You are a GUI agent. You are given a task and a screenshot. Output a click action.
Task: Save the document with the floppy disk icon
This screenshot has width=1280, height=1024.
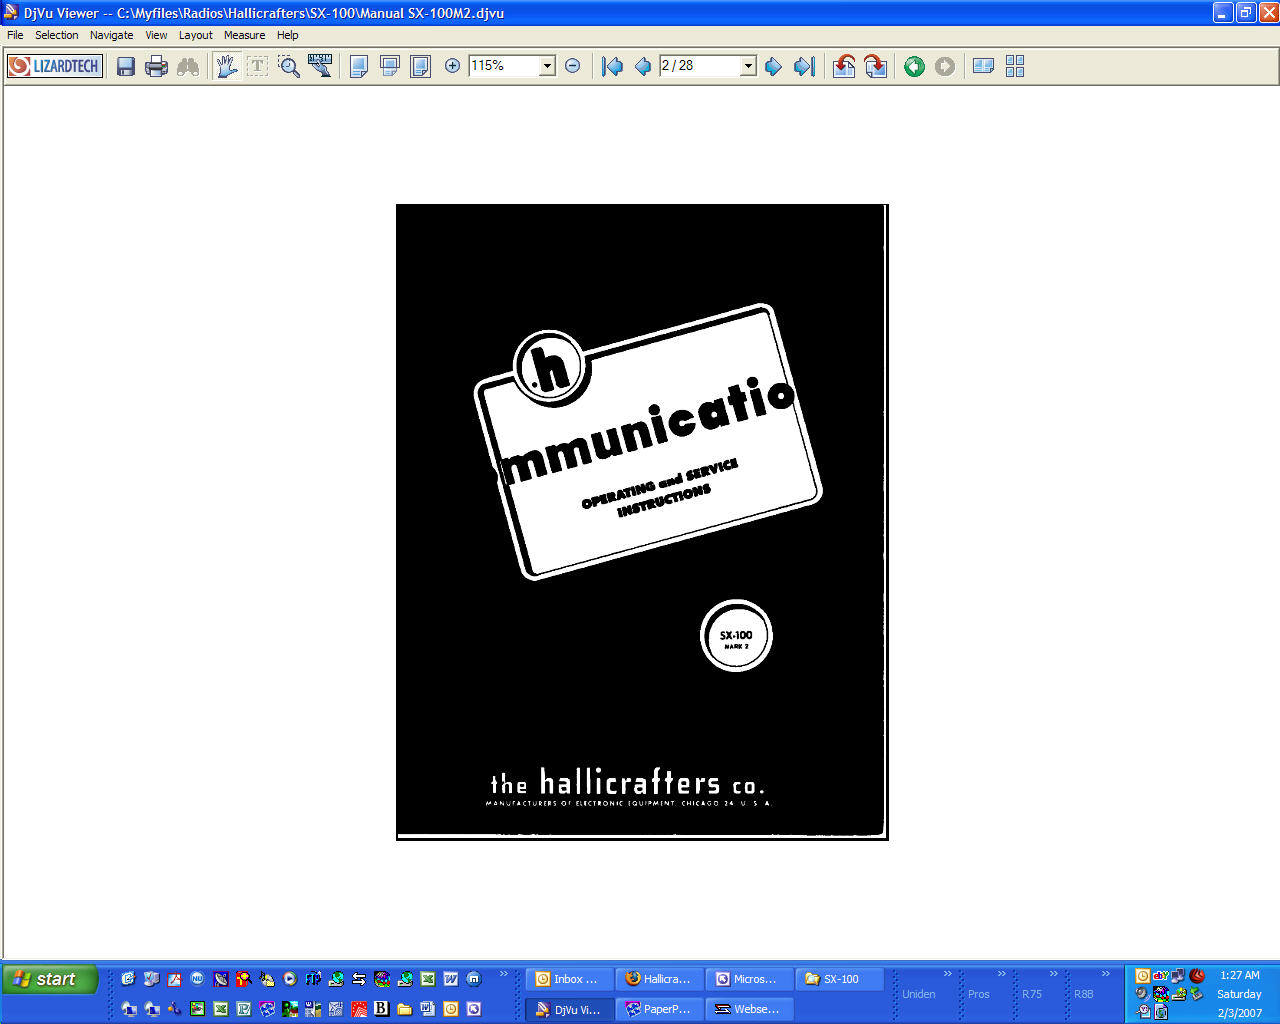point(126,66)
